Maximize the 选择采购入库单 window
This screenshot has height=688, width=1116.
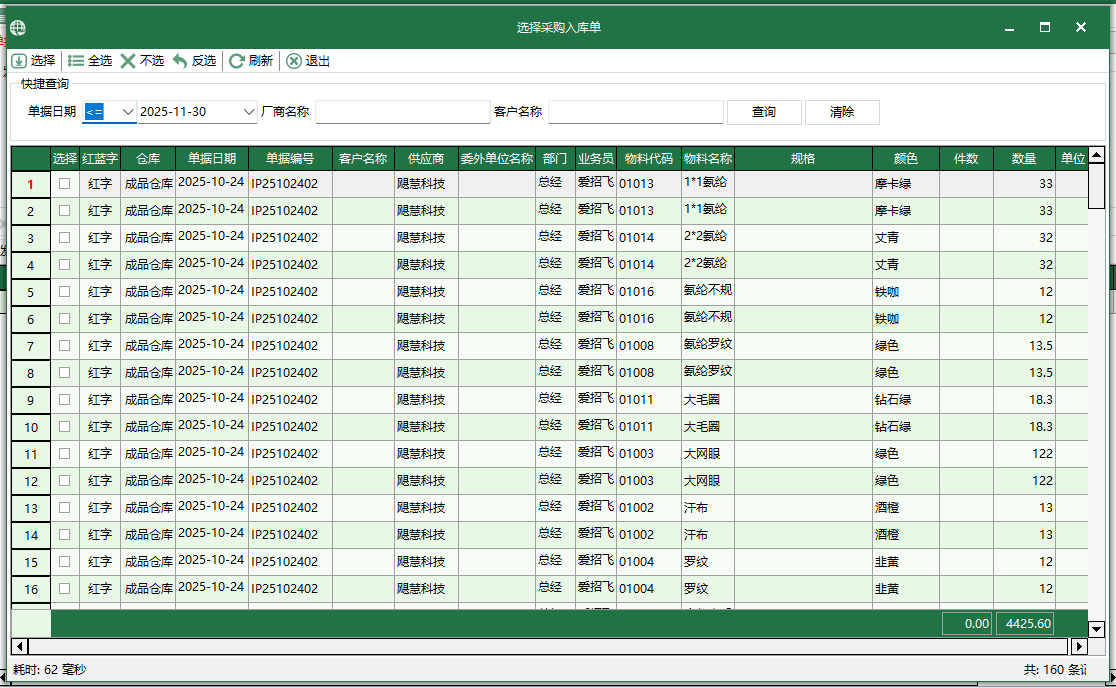(x=1045, y=27)
